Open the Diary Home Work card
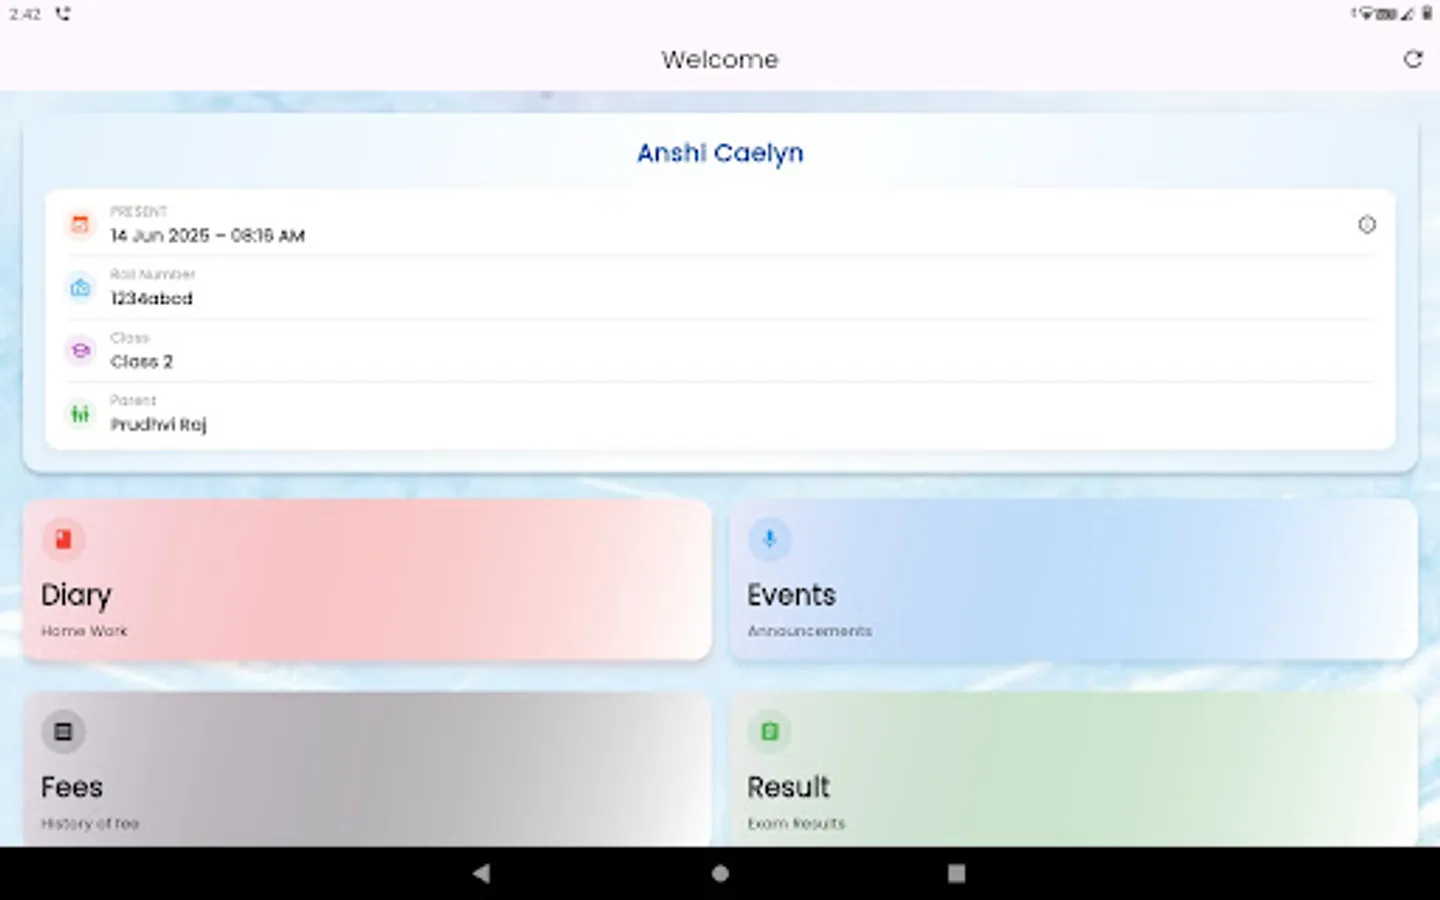 (366, 580)
